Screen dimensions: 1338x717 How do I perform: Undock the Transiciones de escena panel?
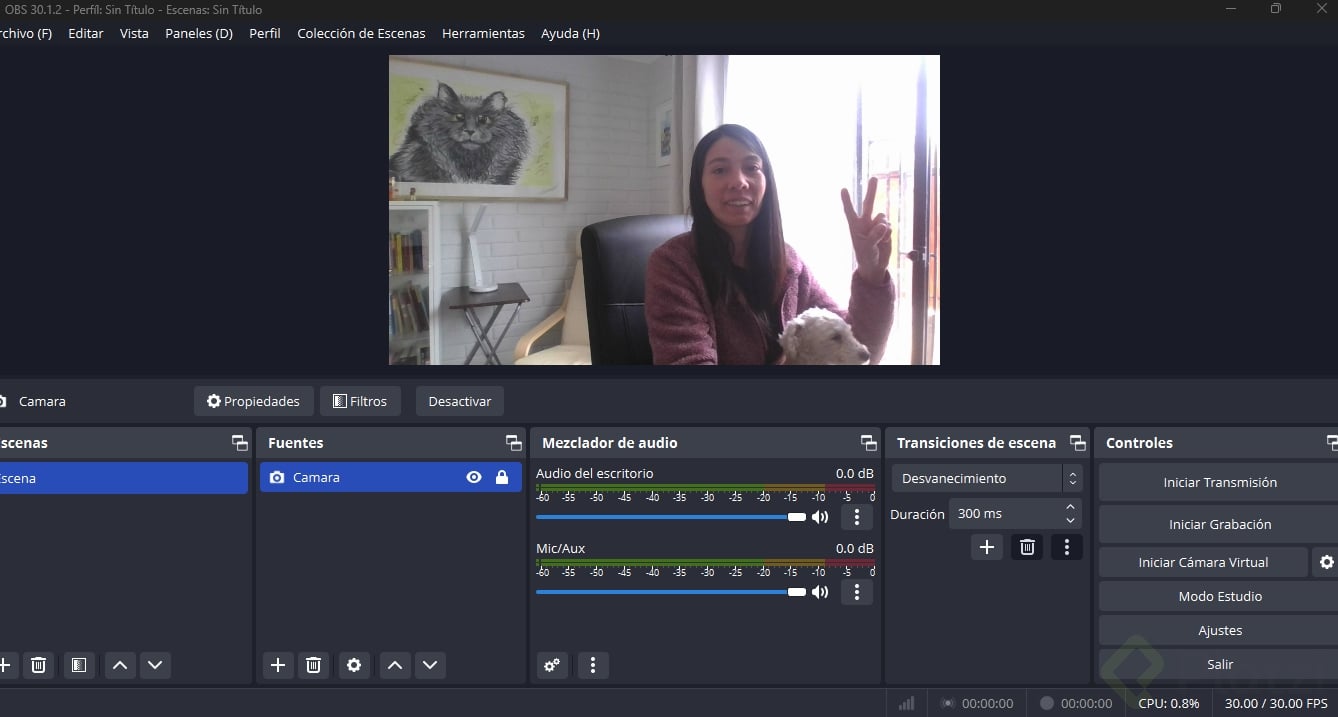click(x=1077, y=443)
